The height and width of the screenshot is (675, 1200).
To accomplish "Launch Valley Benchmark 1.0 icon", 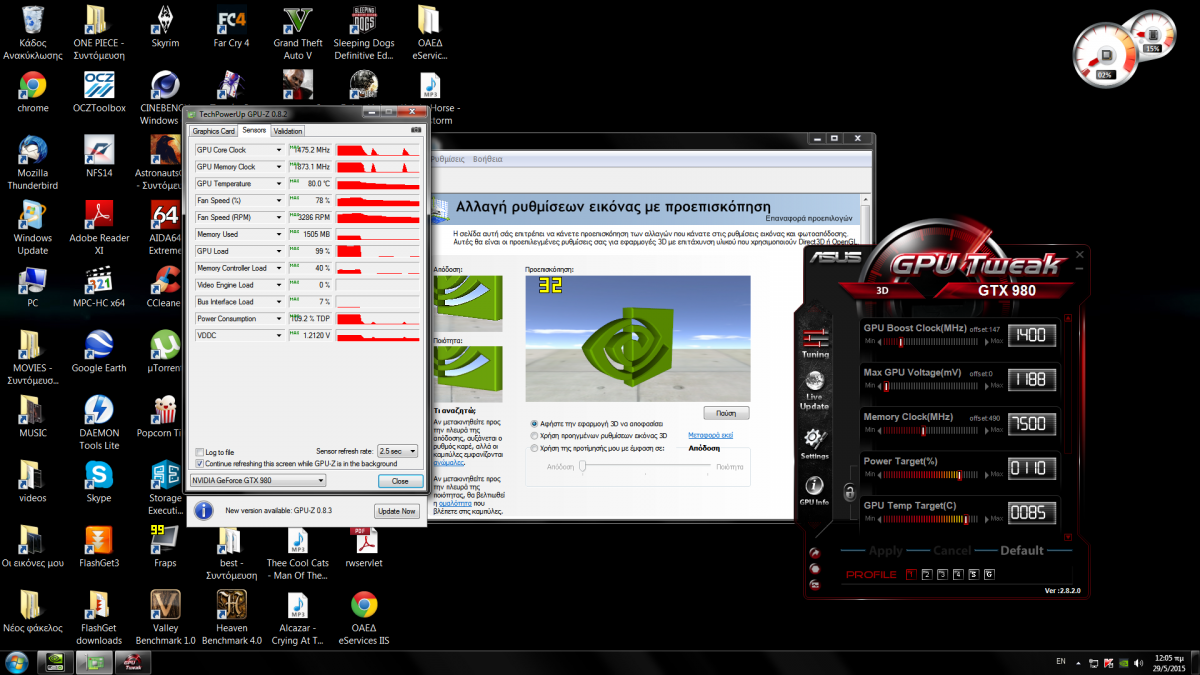I will tap(165, 617).
